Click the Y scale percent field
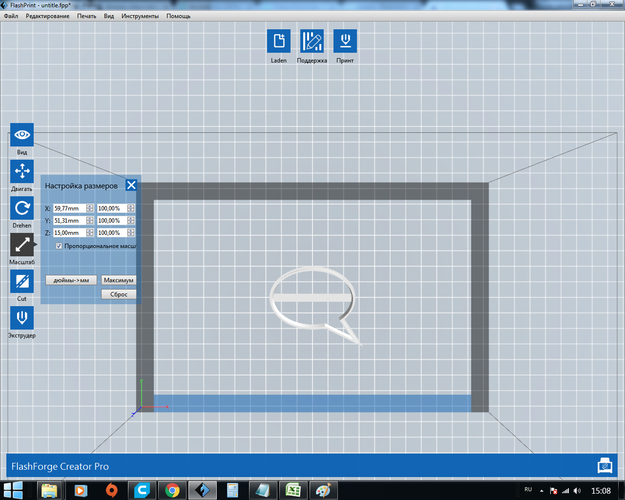 tap(112, 220)
